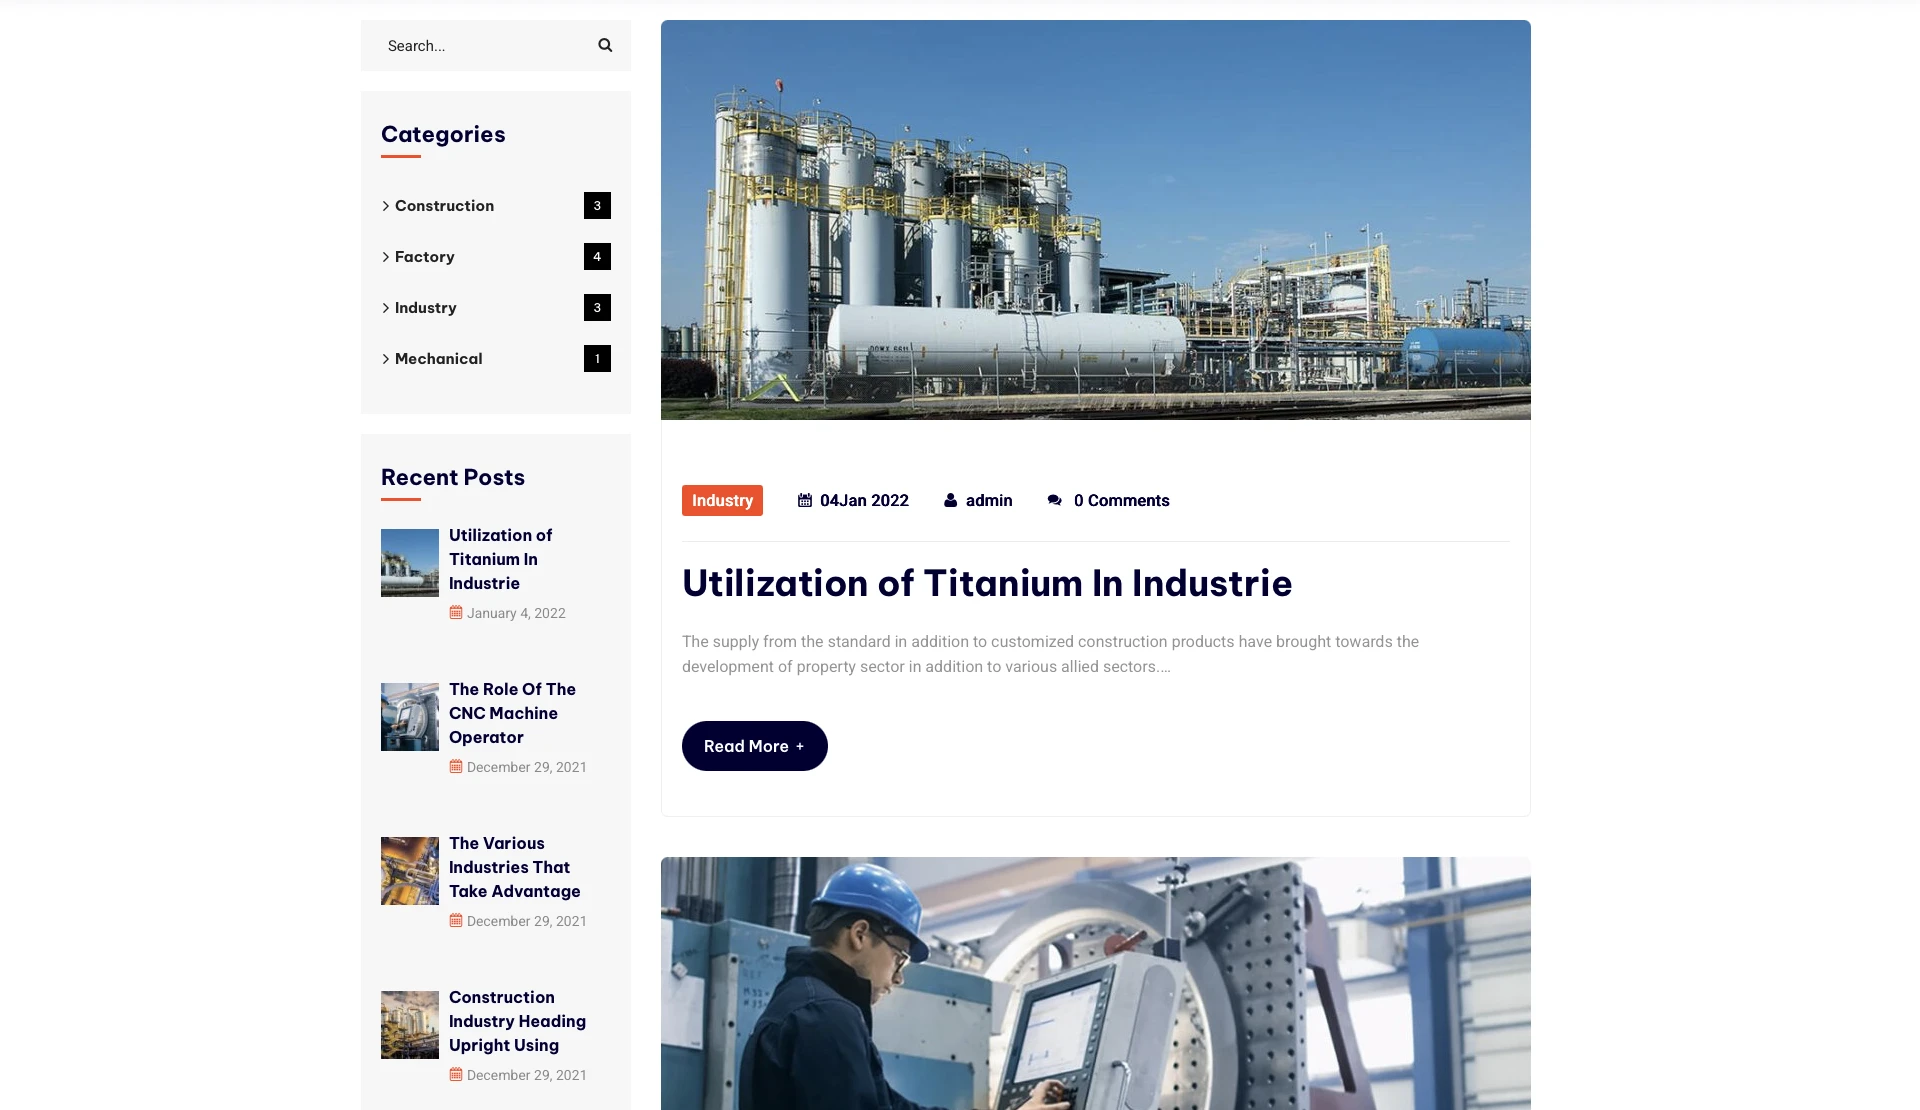Open the Factory category
The width and height of the screenshot is (1920, 1110).
424,257
